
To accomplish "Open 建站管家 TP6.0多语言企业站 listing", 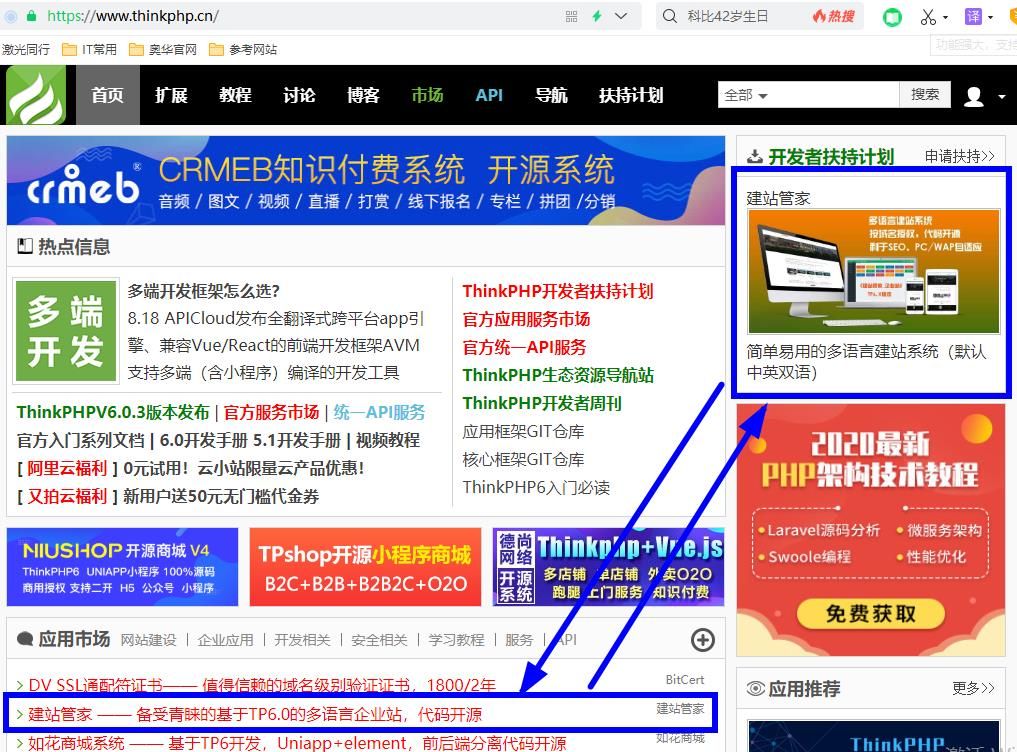I will pyautogui.click(x=255, y=714).
